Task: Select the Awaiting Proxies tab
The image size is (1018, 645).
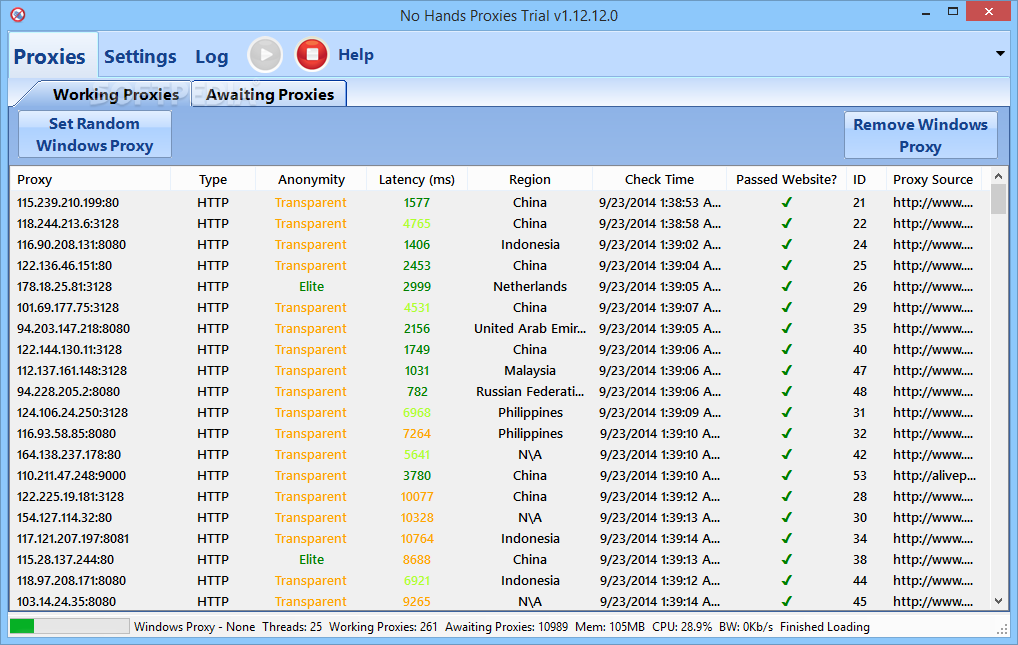Action: [269, 94]
